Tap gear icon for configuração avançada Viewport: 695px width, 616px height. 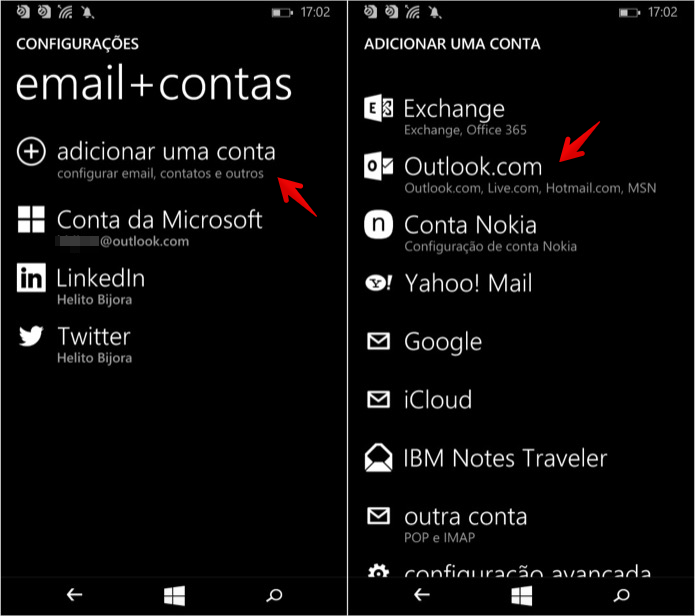click(x=378, y=571)
